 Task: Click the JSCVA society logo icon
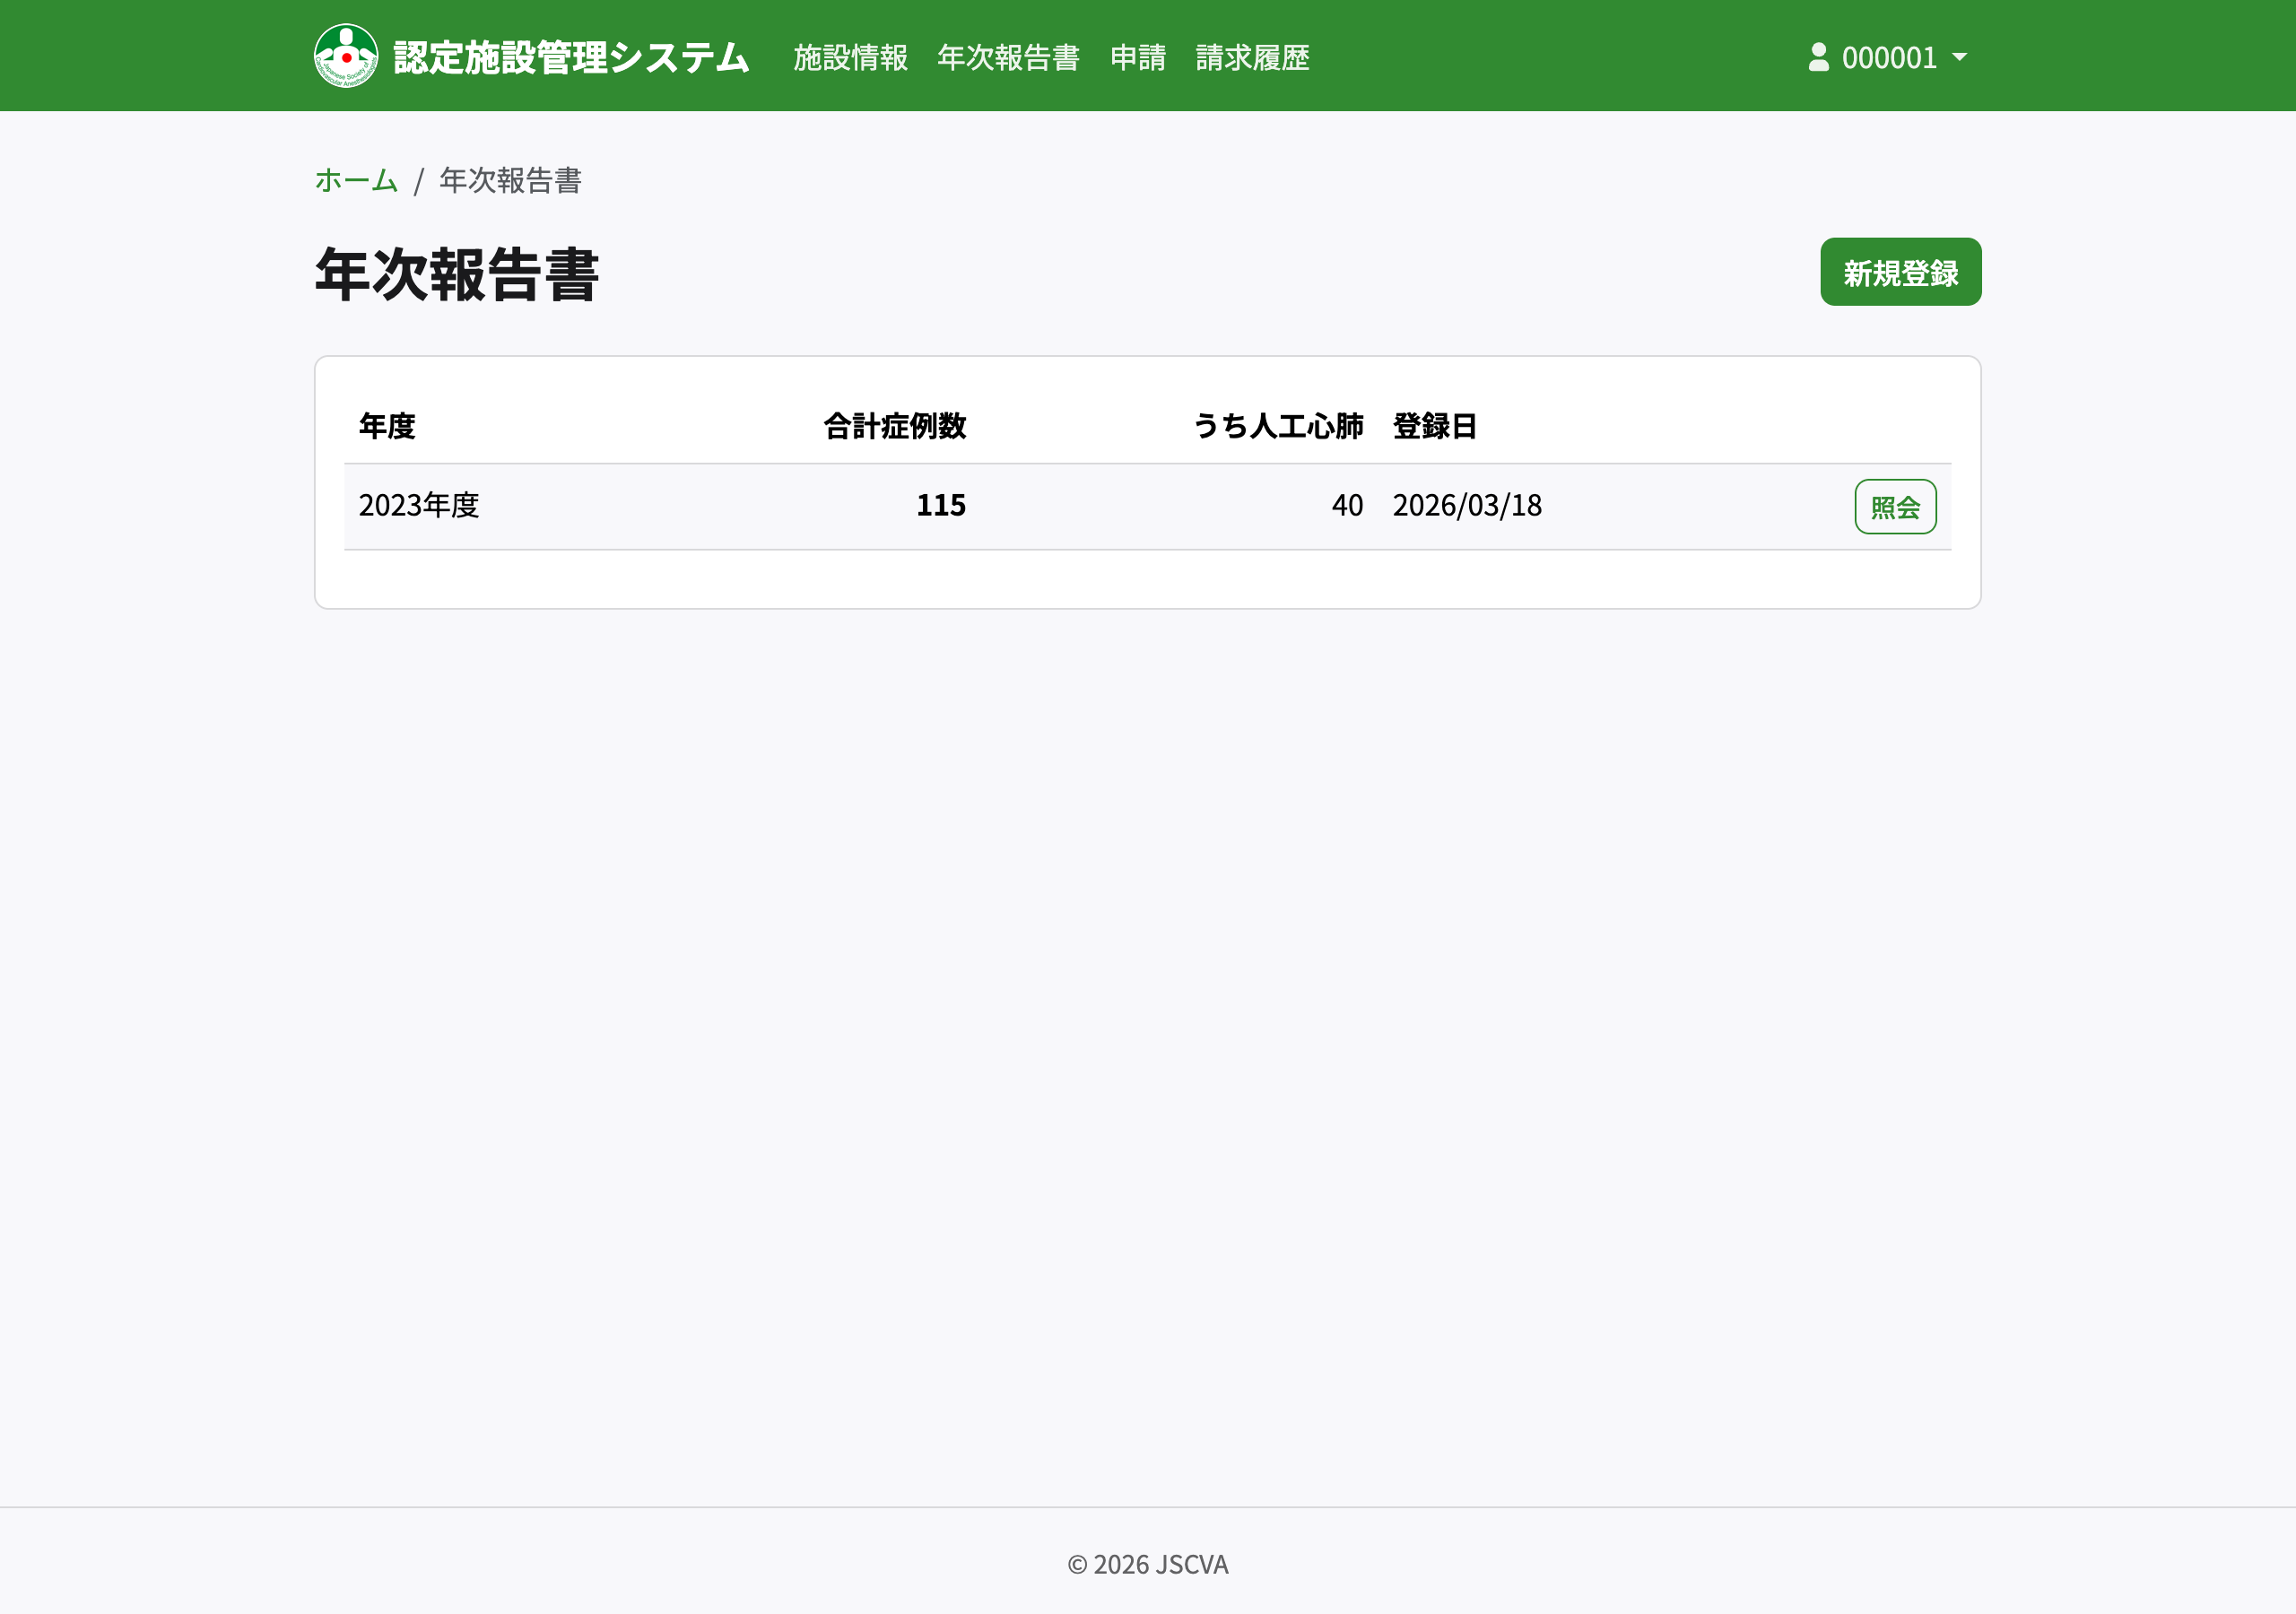[345, 55]
